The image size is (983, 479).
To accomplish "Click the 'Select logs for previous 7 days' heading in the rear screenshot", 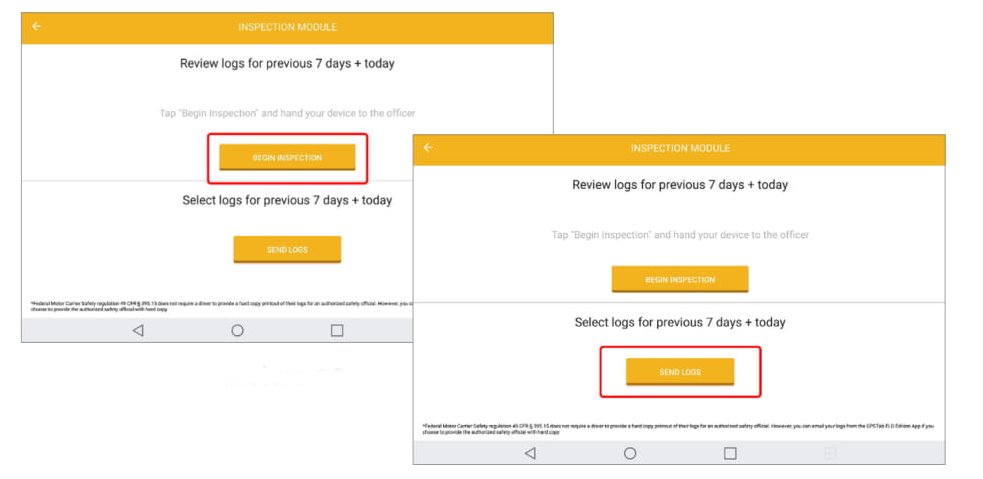I will click(x=287, y=201).
